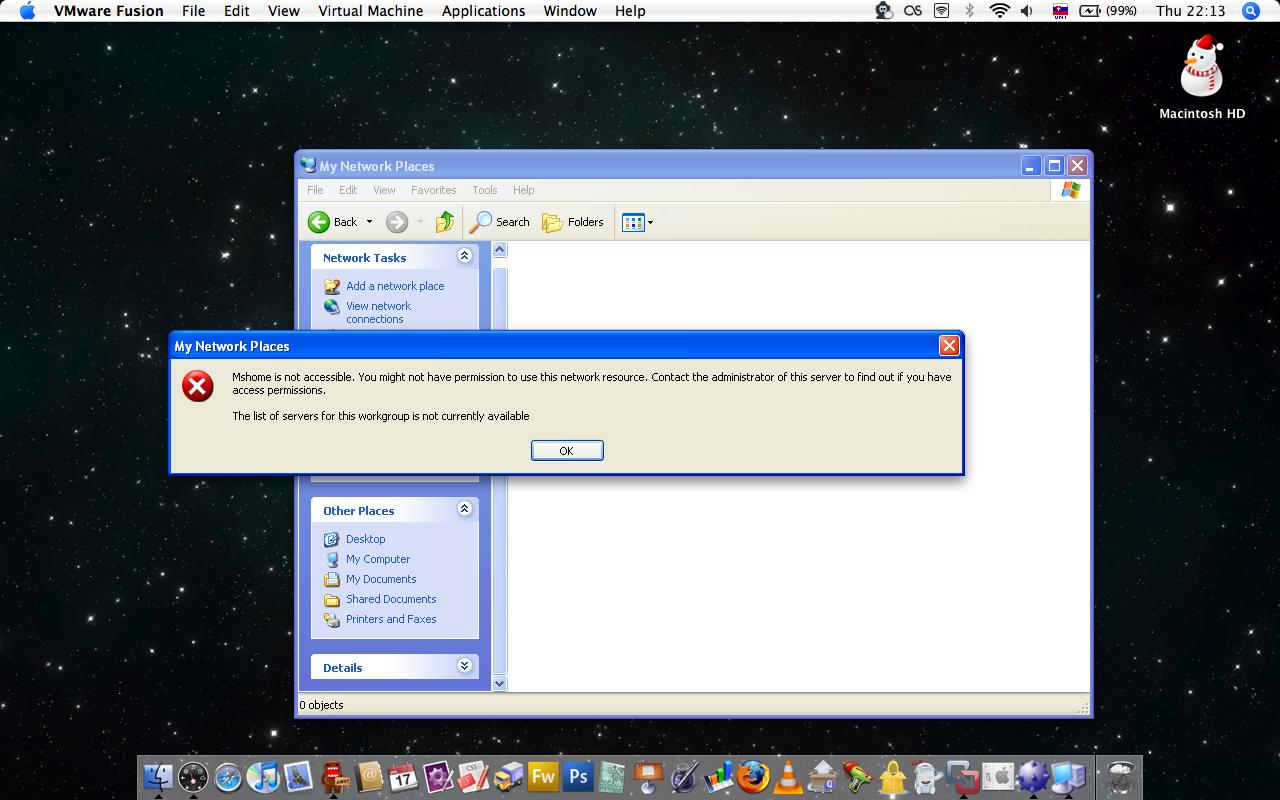The image size is (1280, 800).
Task: Collapse the Network Tasks panel
Action: pos(464,256)
